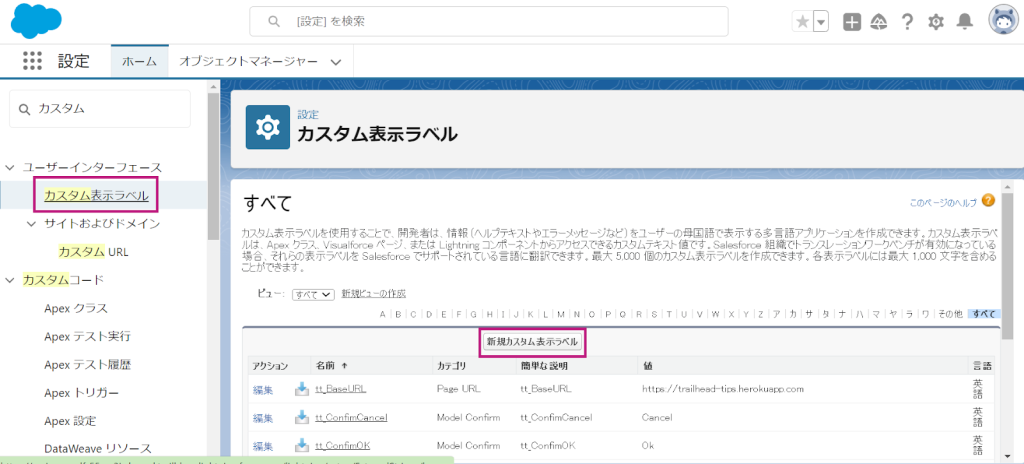Filter list by letter T
This screenshot has height=464, width=1024.
[x=668, y=314]
